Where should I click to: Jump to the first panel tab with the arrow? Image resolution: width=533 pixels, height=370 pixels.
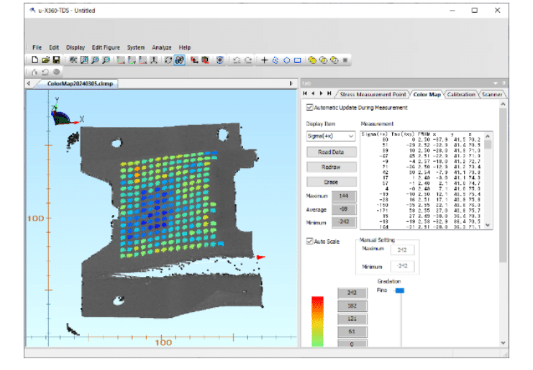click(x=305, y=93)
